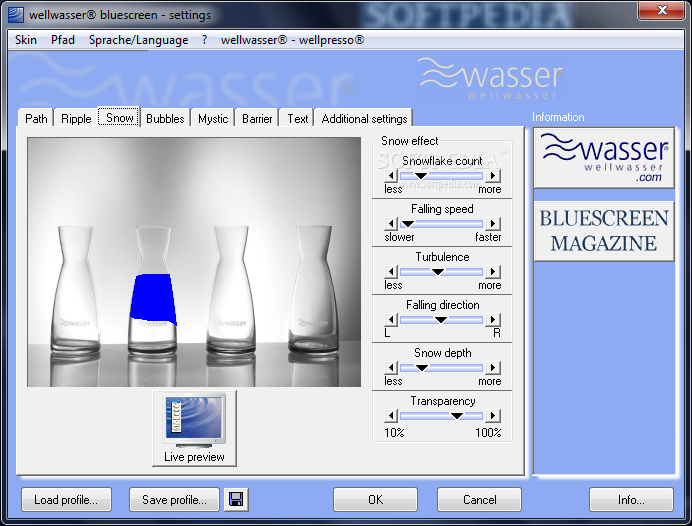Shift Falling direction toward R with arrow
This screenshot has width=692, height=526.
493,319
